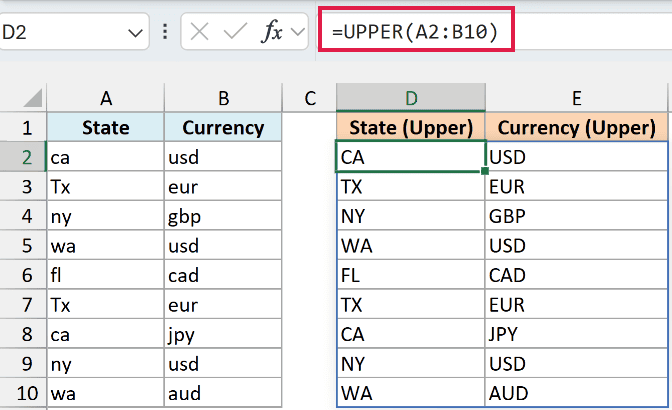Select cell B10 containing 'aud'

pyautogui.click(x=223, y=393)
